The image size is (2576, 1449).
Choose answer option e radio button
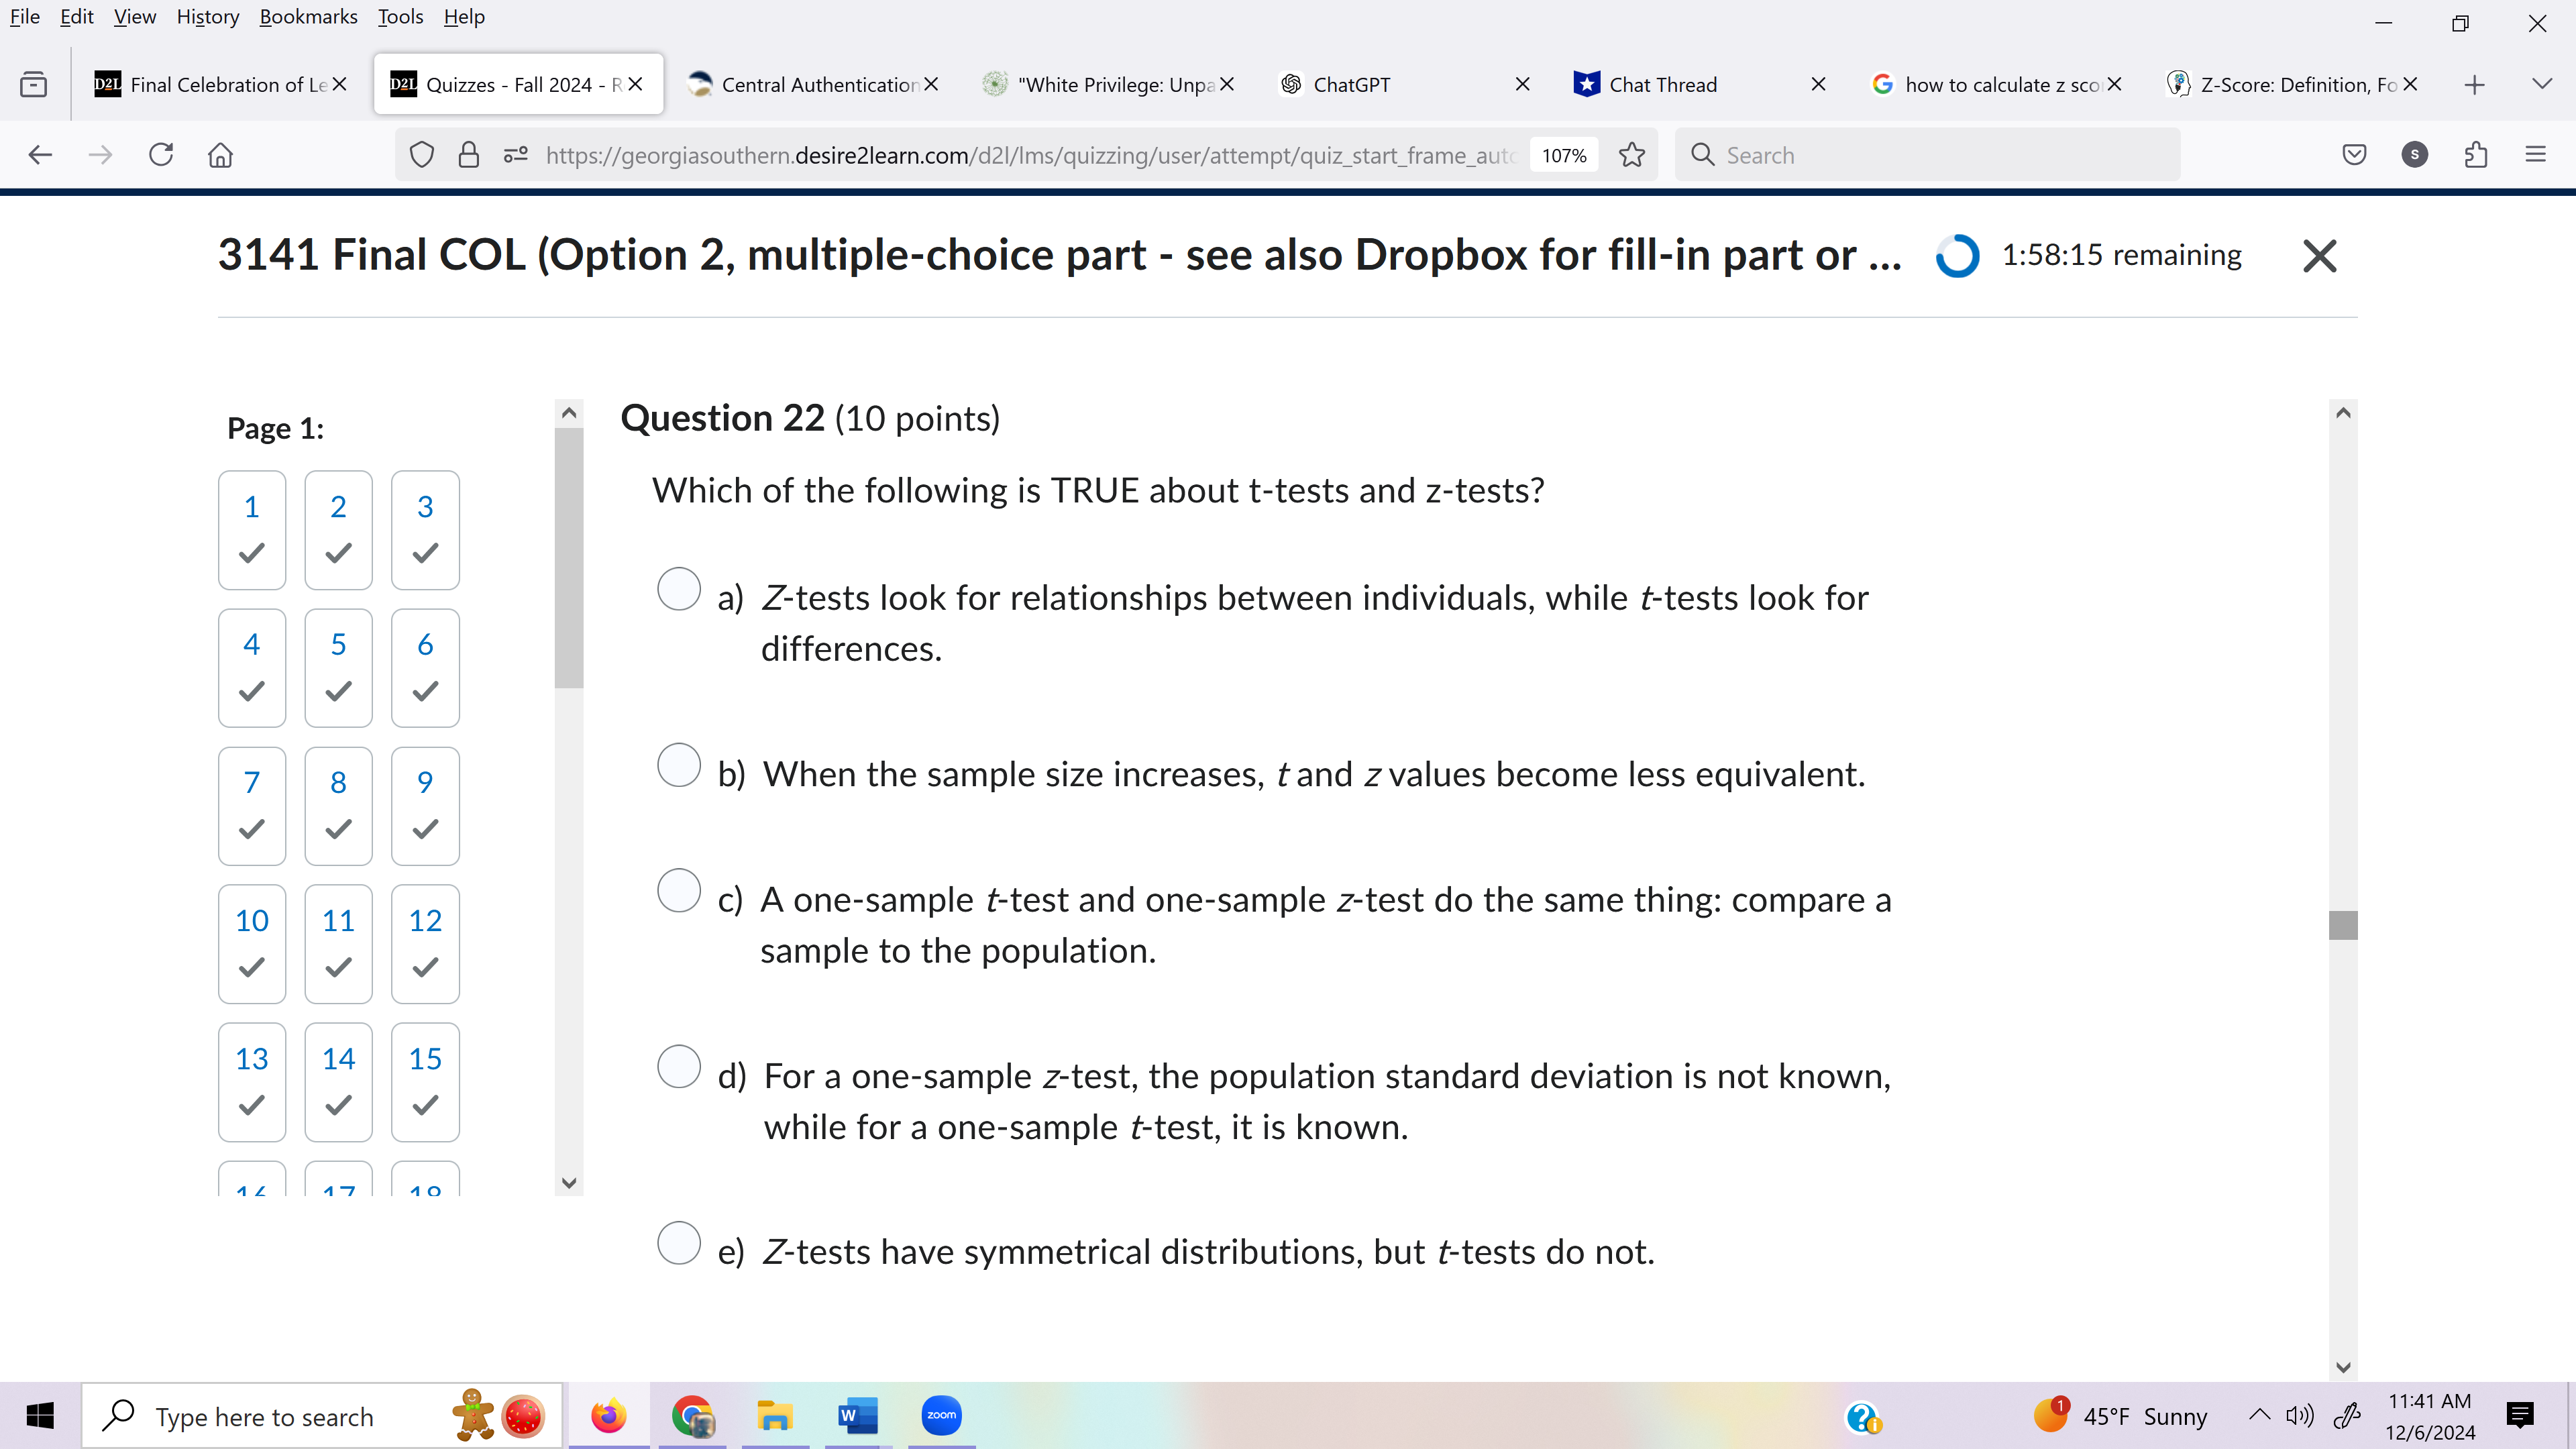679,1243
